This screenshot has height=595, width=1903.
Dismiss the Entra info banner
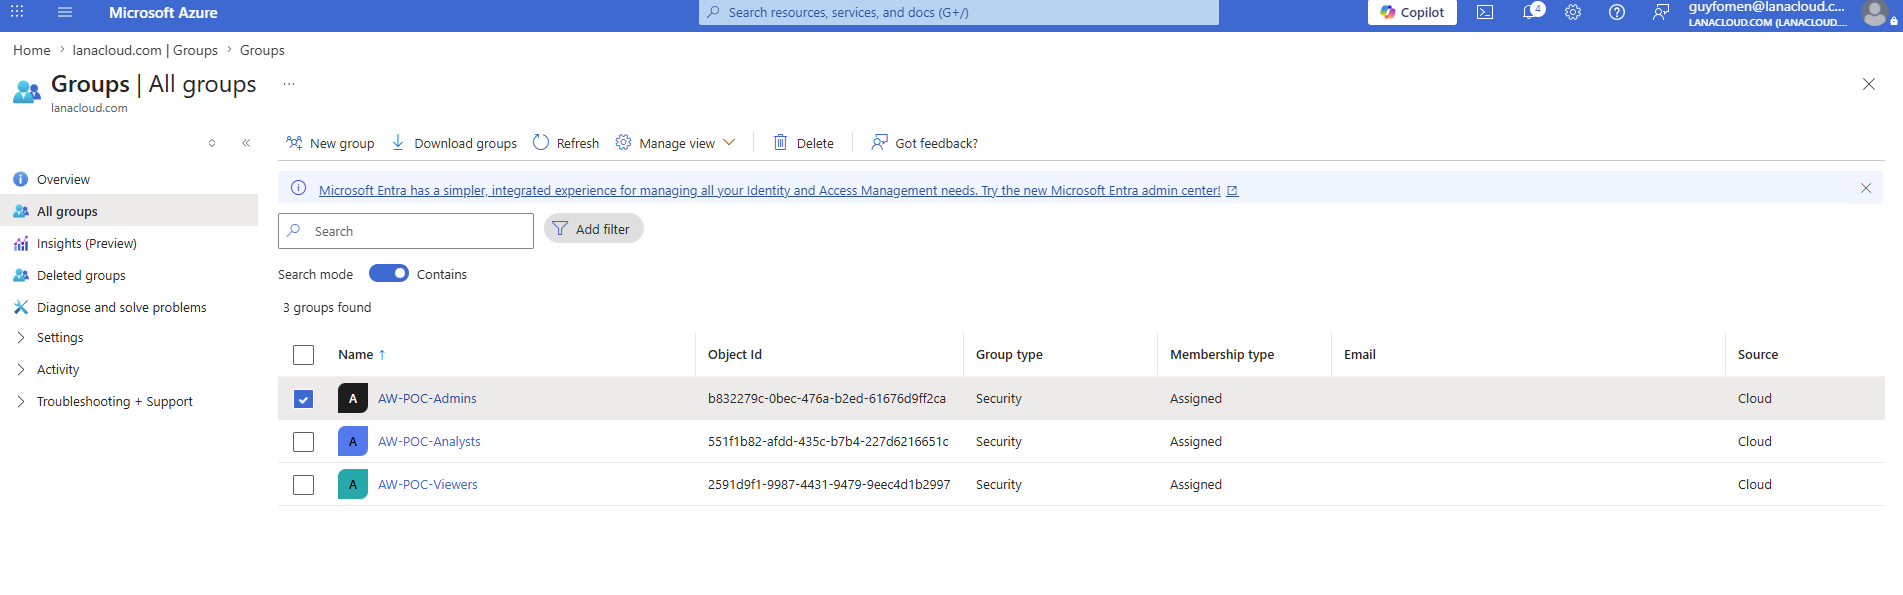click(1866, 188)
